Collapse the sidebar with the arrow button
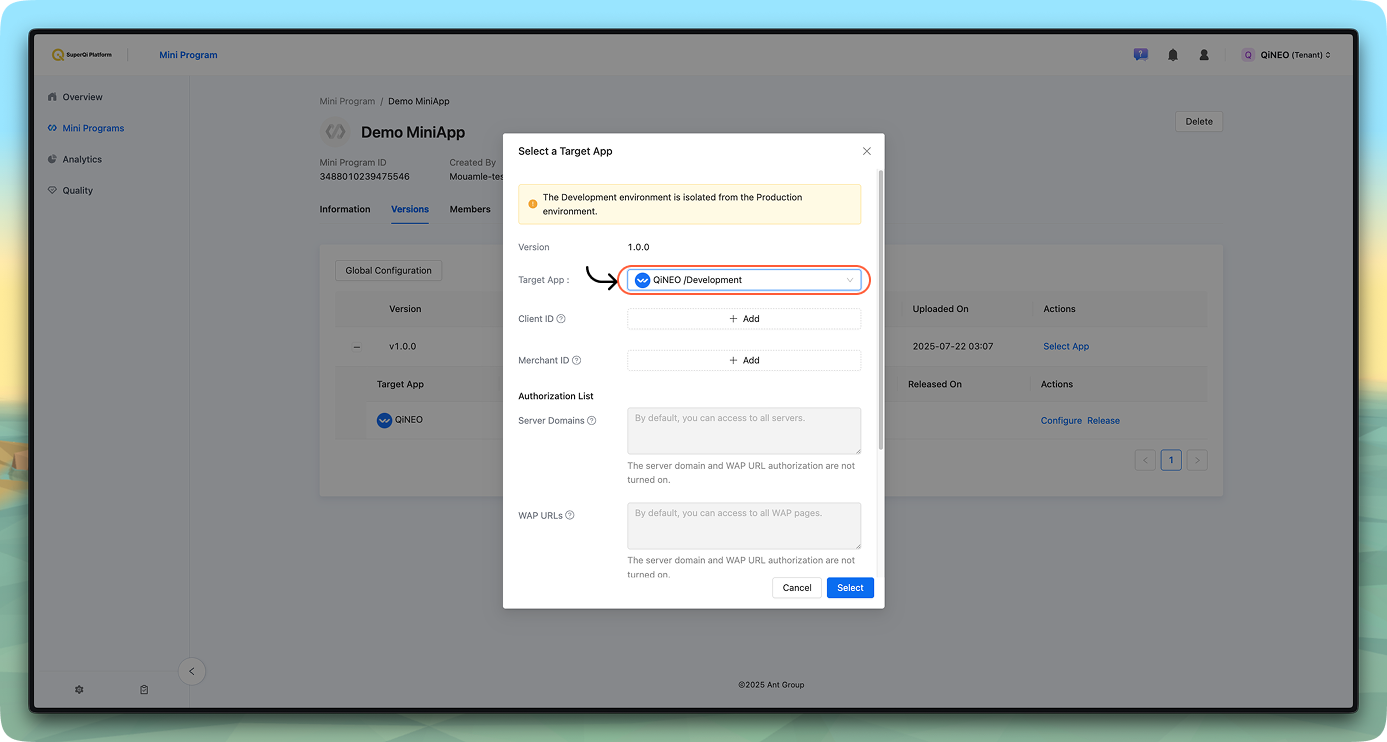Viewport: 1387px width, 742px height. click(192, 671)
